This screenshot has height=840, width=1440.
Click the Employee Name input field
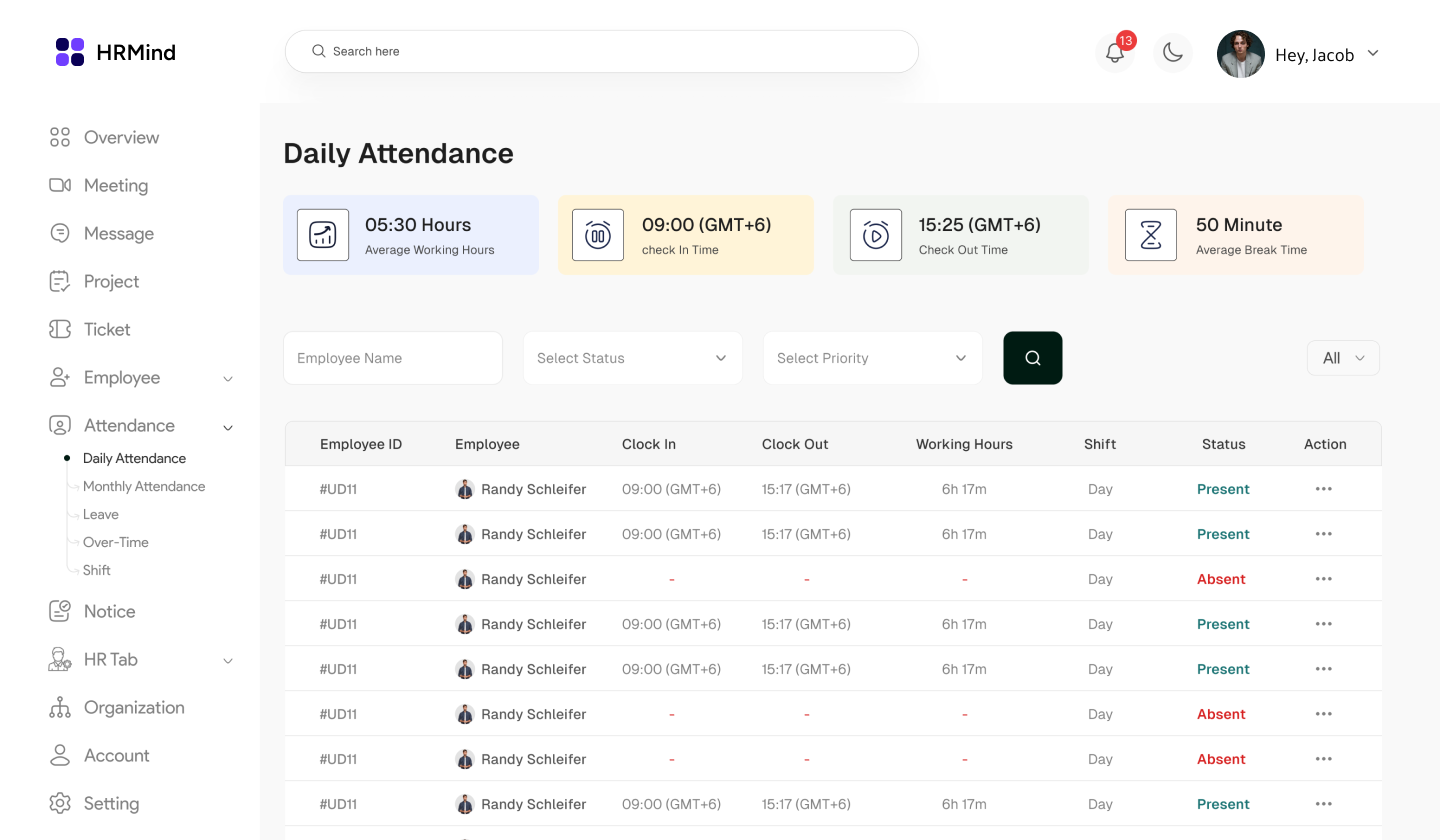(392, 357)
